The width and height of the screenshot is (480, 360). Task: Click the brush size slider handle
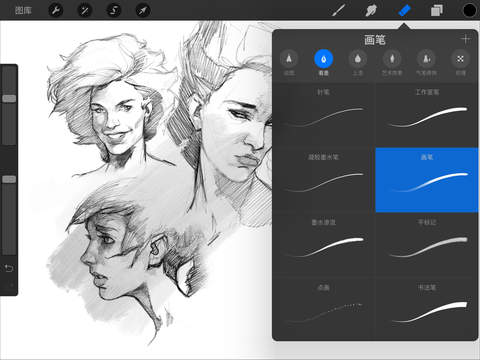pyautogui.click(x=9, y=98)
